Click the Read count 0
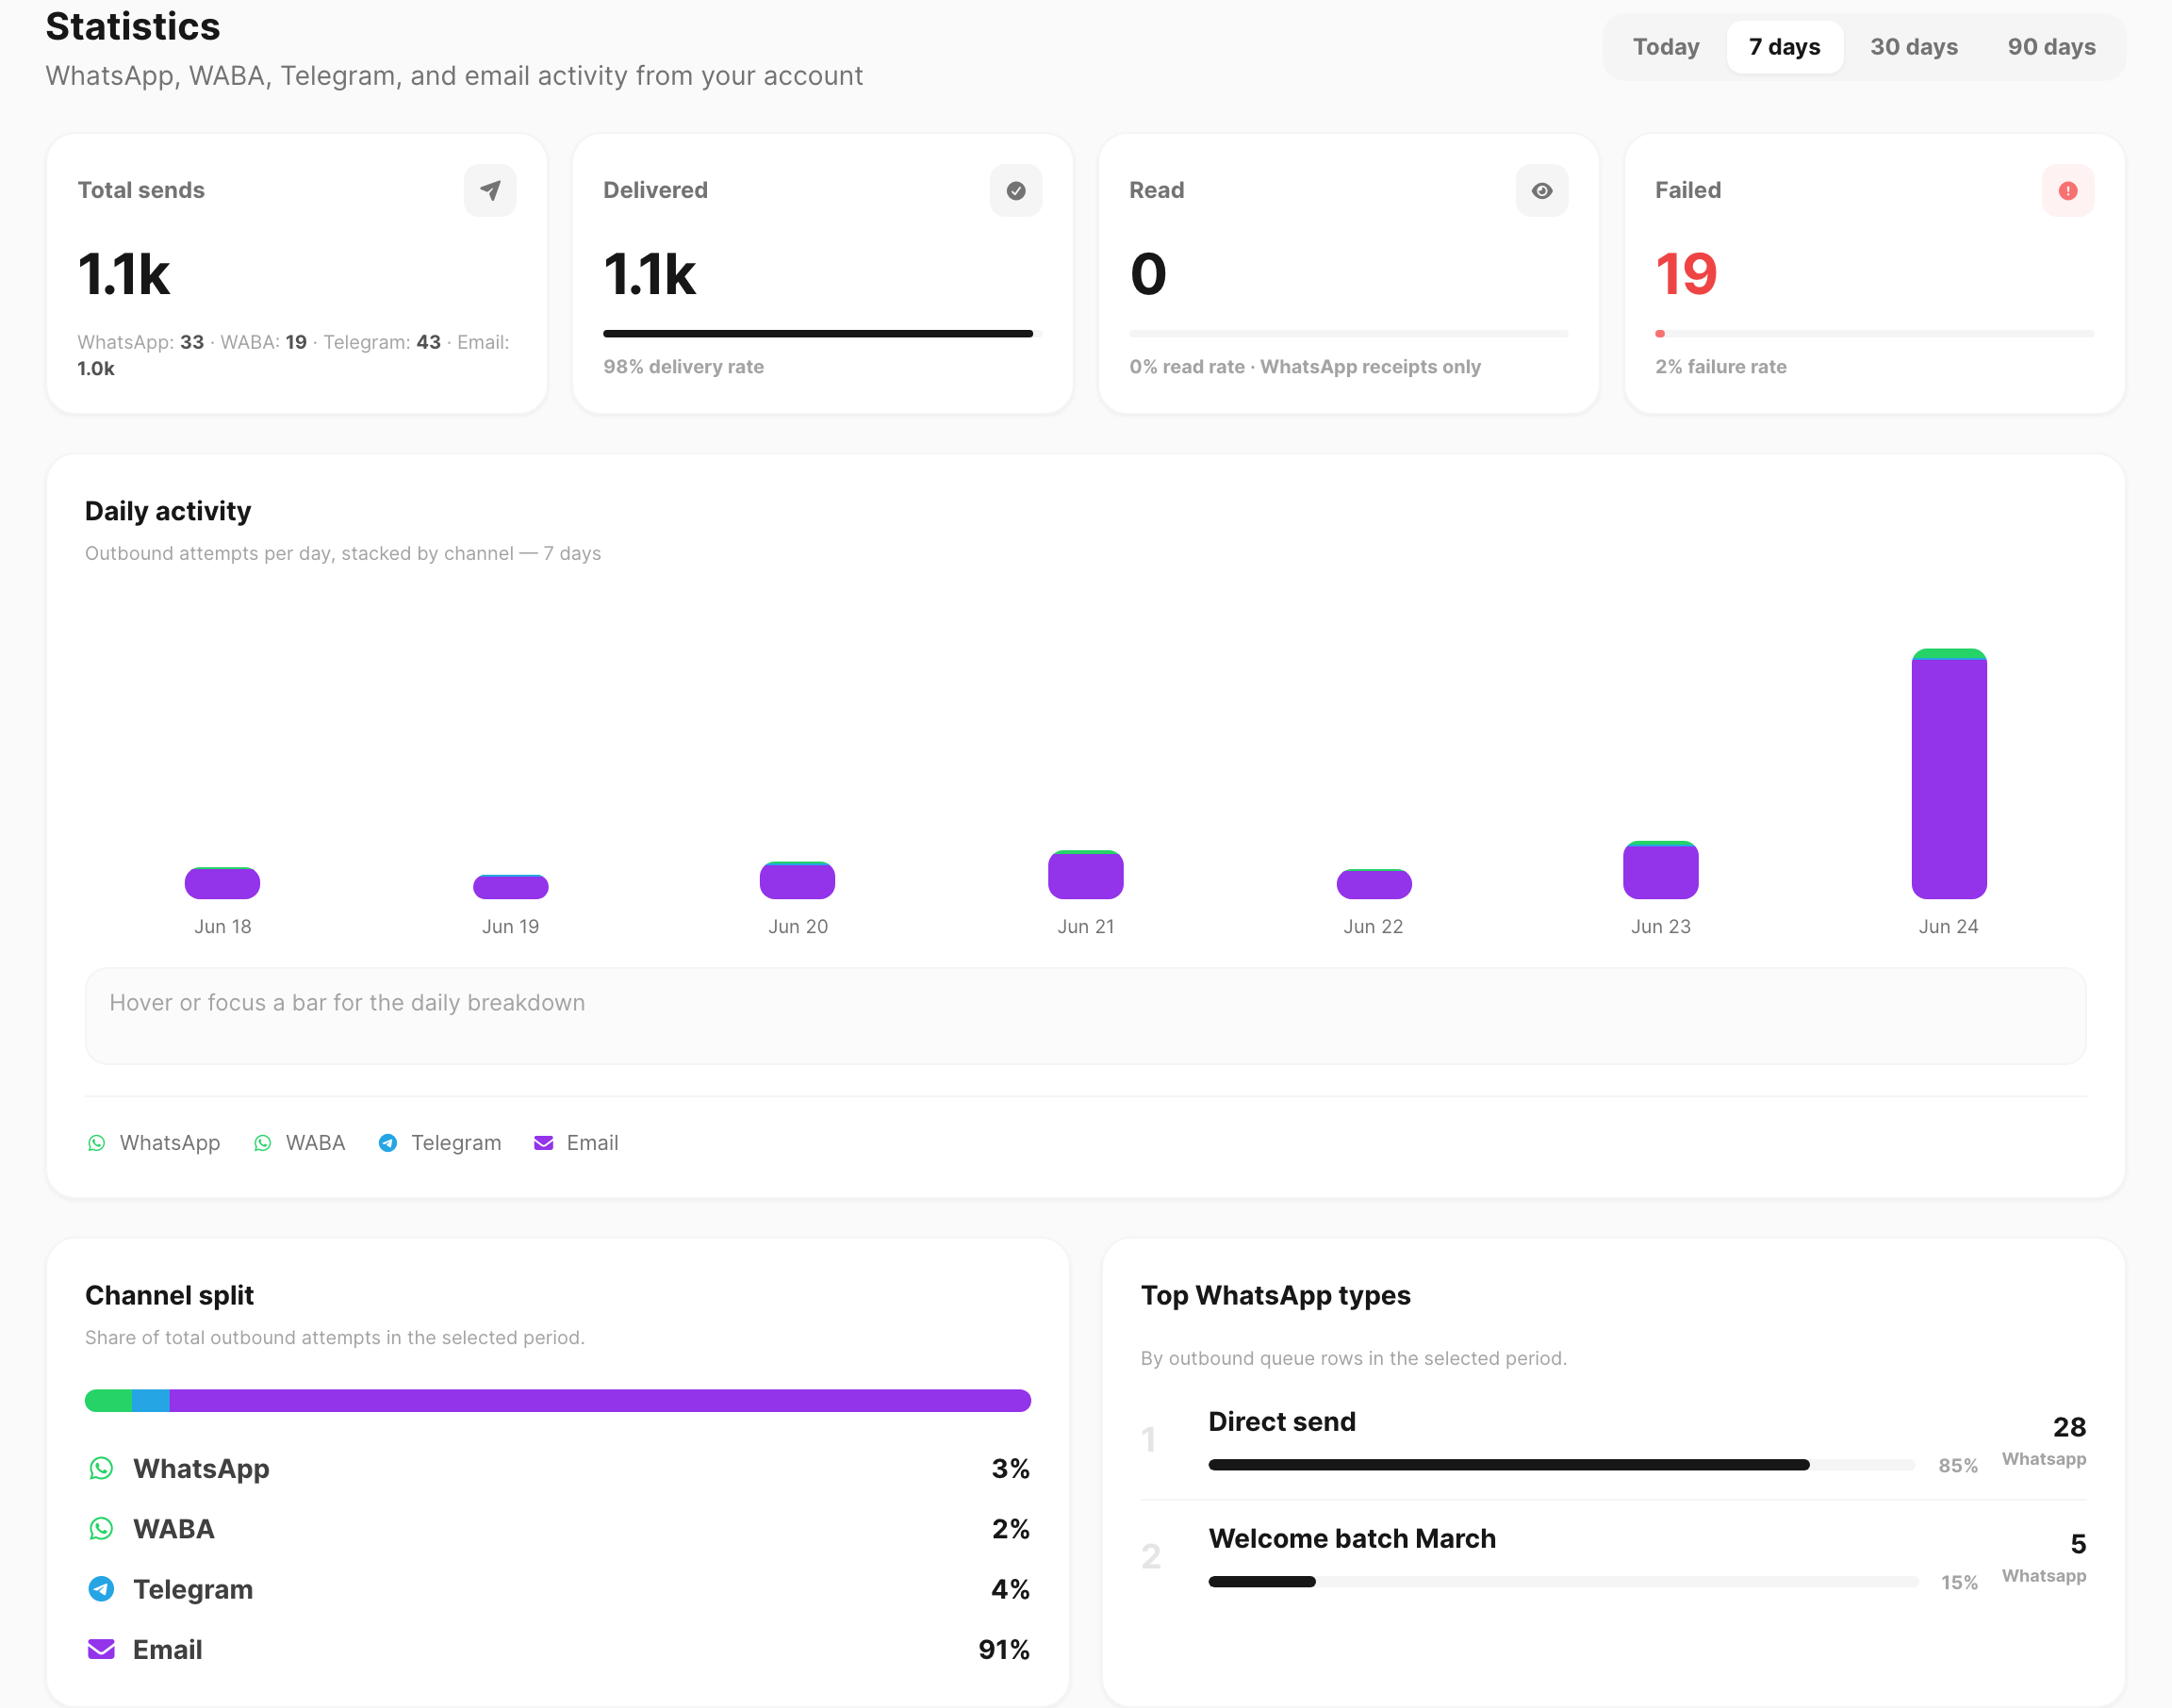The image size is (2172, 1708). (x=1148, y=274)
